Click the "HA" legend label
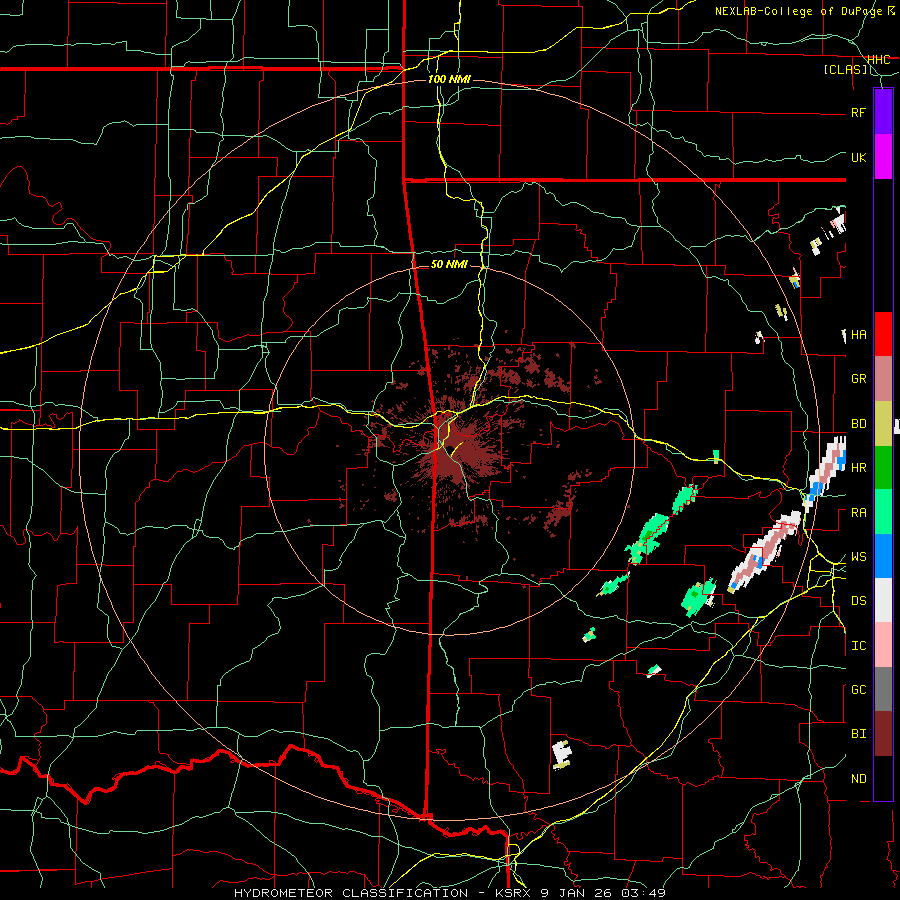 (858, 334)
